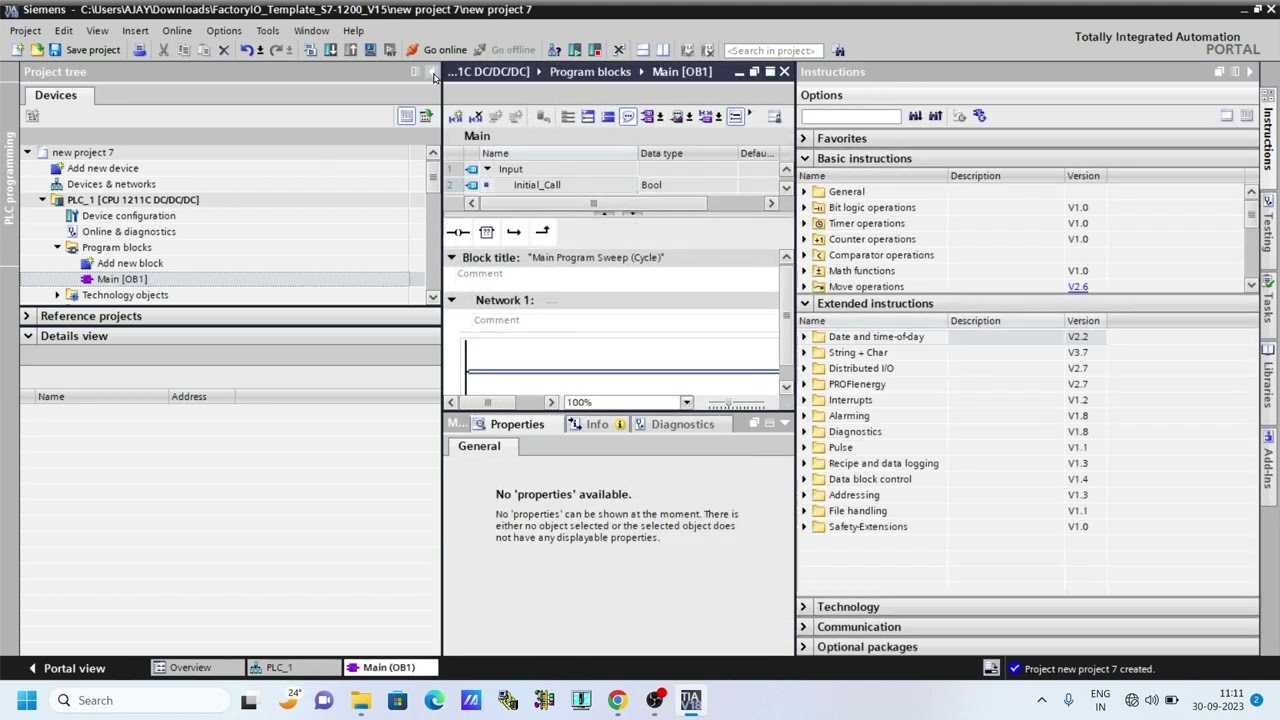Click the Compile icon in toolbar

point(310,50)
